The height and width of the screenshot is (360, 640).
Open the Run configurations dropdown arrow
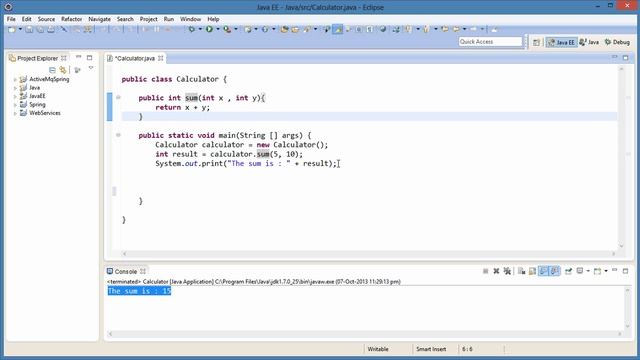[218, 29]
